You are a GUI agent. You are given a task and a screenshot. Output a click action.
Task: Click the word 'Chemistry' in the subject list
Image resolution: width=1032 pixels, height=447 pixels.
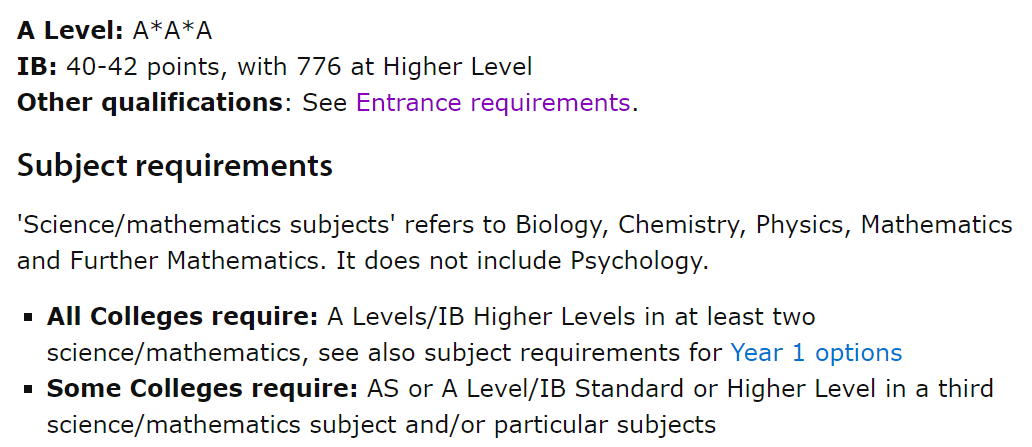679,225
